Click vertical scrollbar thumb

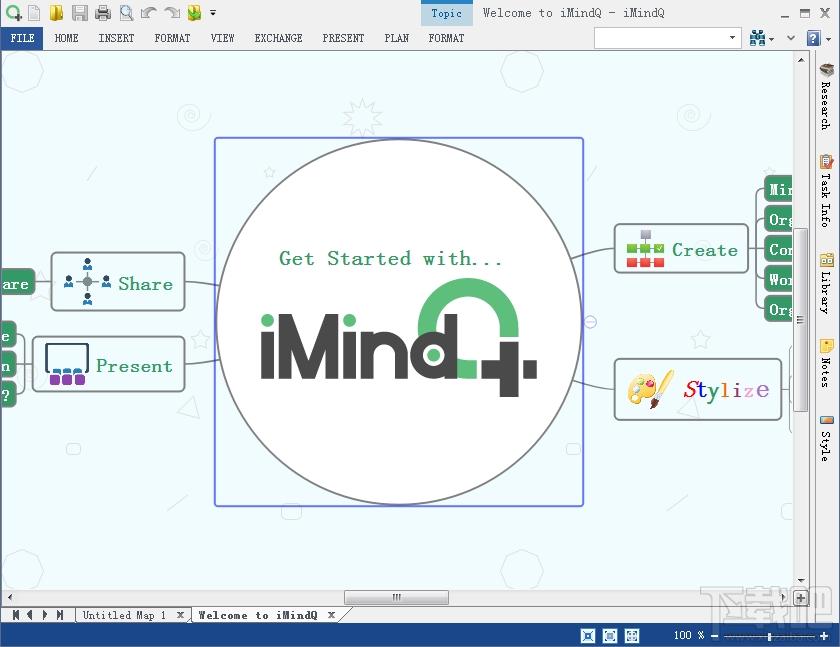800,320
